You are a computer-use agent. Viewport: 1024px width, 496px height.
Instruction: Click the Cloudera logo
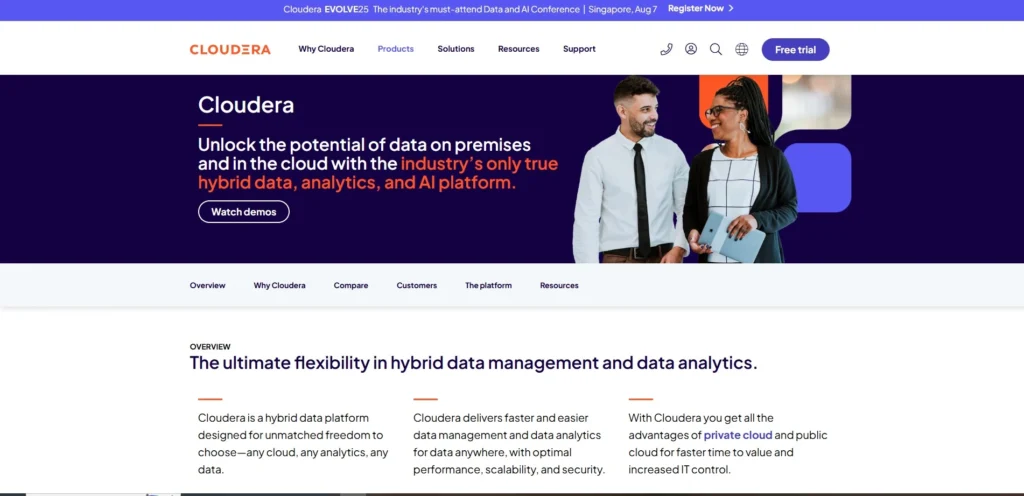(x=230, y=50)
